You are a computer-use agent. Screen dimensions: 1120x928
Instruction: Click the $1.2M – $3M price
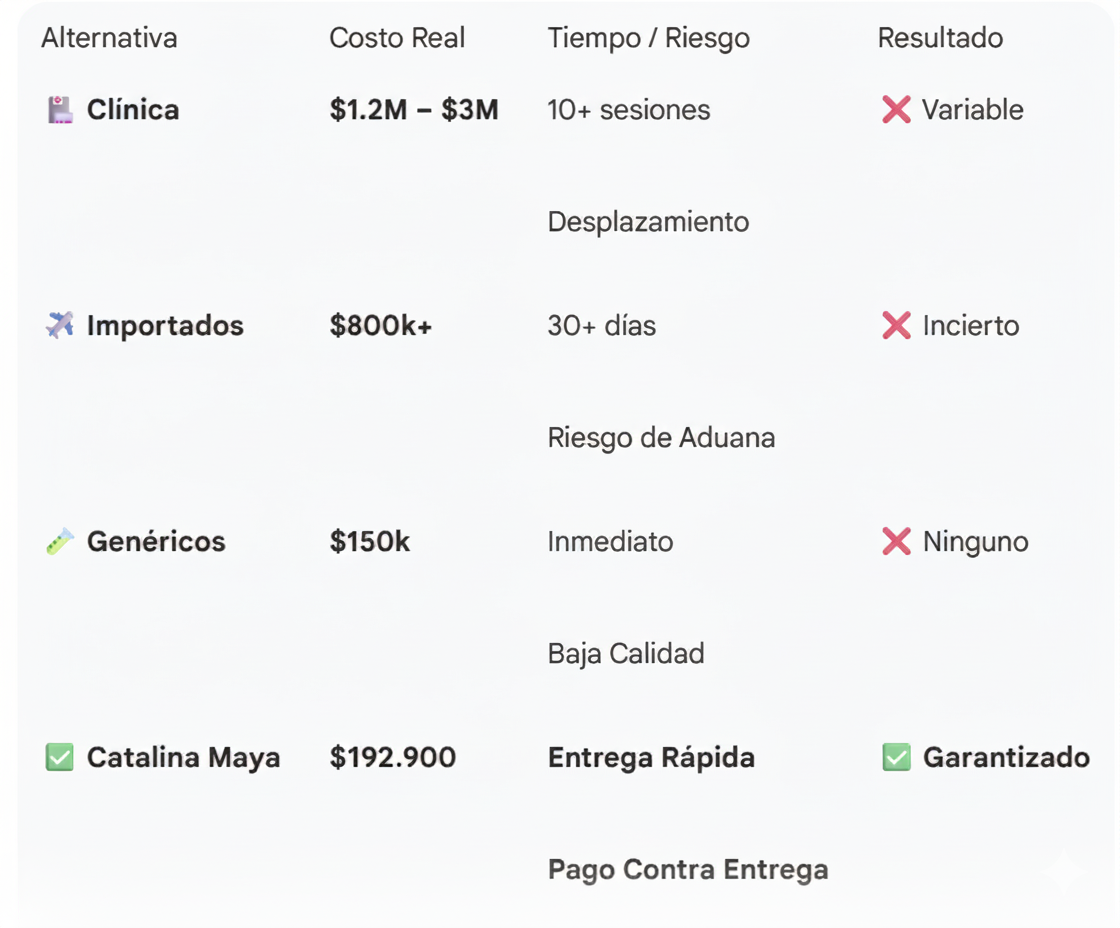414,110
